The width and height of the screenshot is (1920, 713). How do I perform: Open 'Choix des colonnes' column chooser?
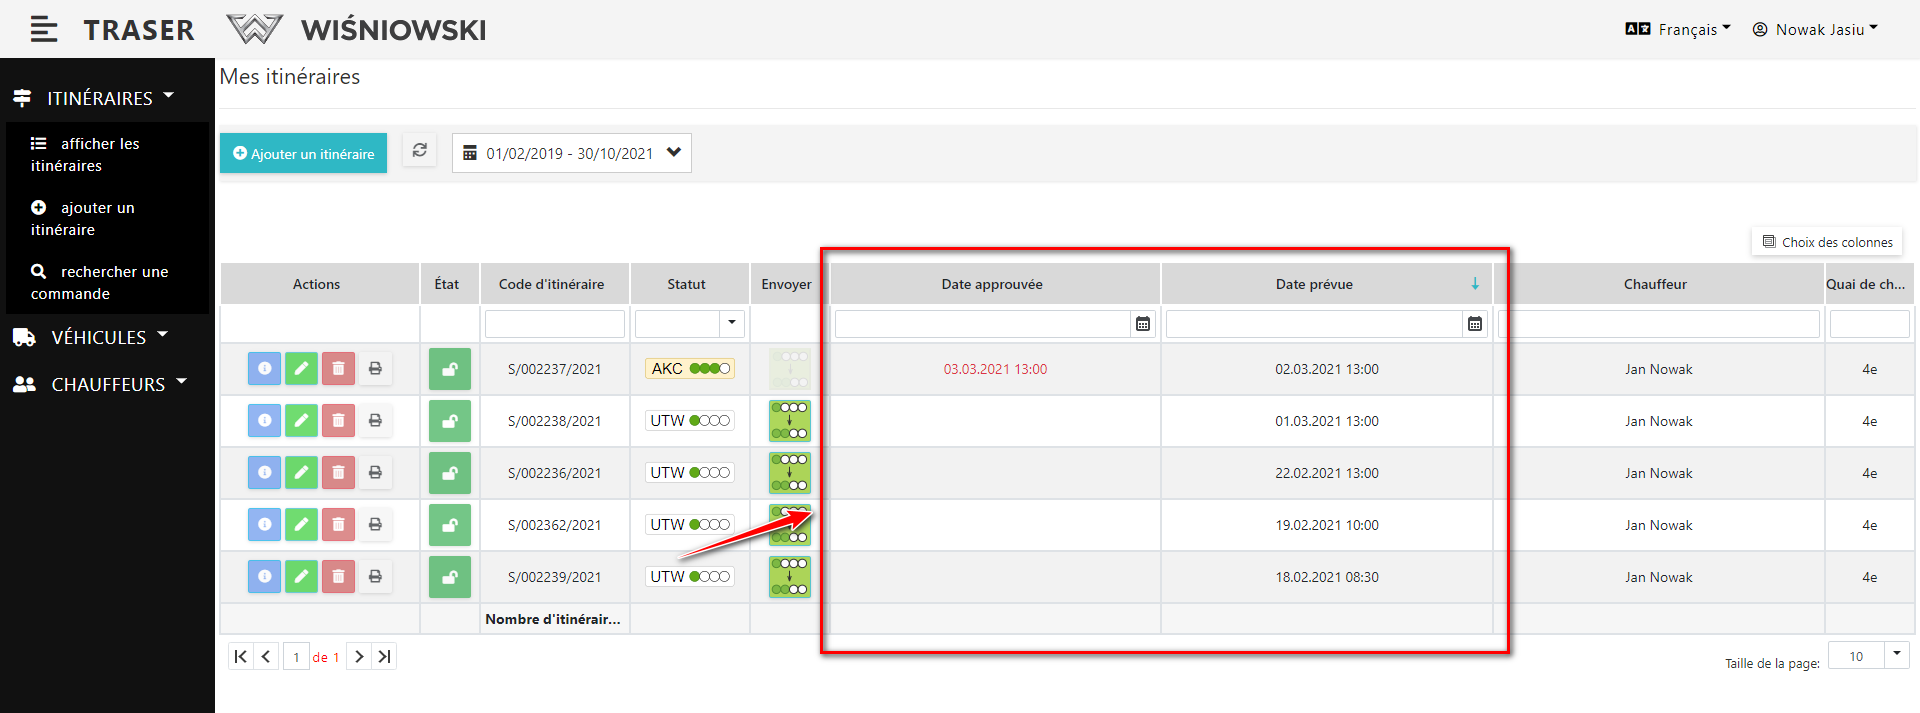(x=1826, y=242)
